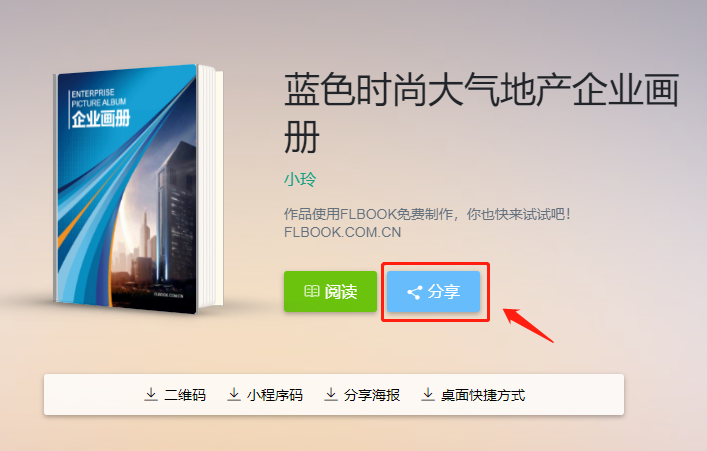Click the open-book icon on 阅读 button
Screen dimensions: 707x451
point(312,291)
